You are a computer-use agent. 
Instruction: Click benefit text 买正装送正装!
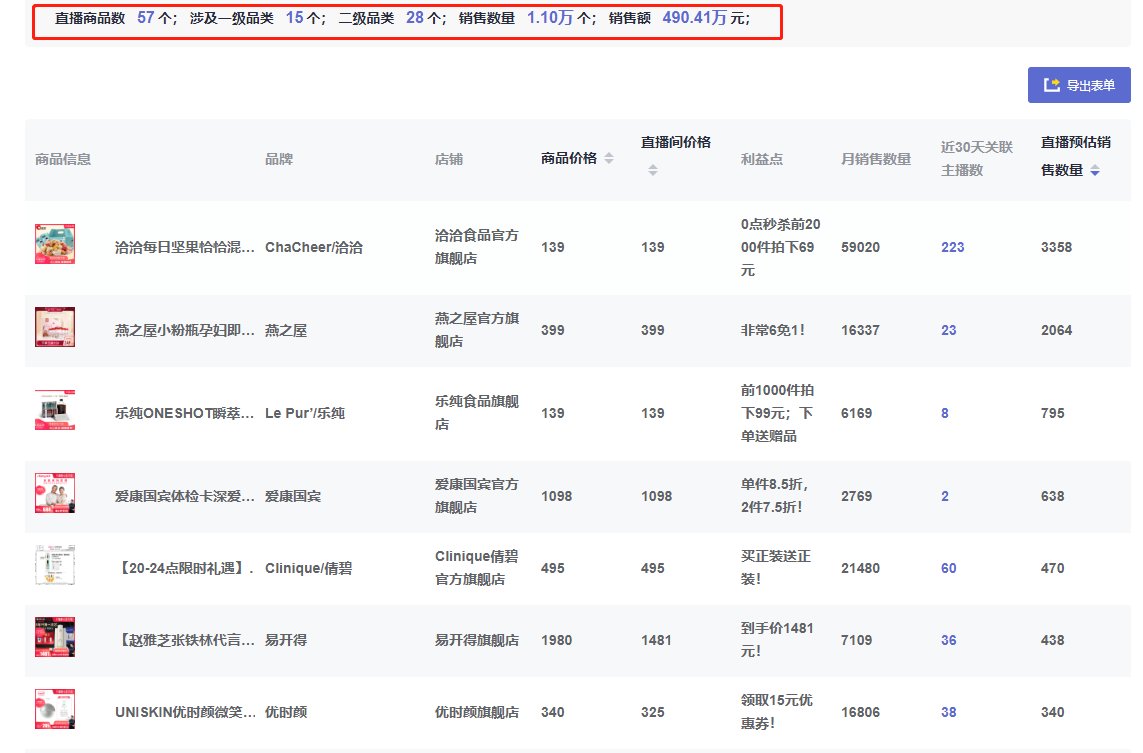pos(776,568)
